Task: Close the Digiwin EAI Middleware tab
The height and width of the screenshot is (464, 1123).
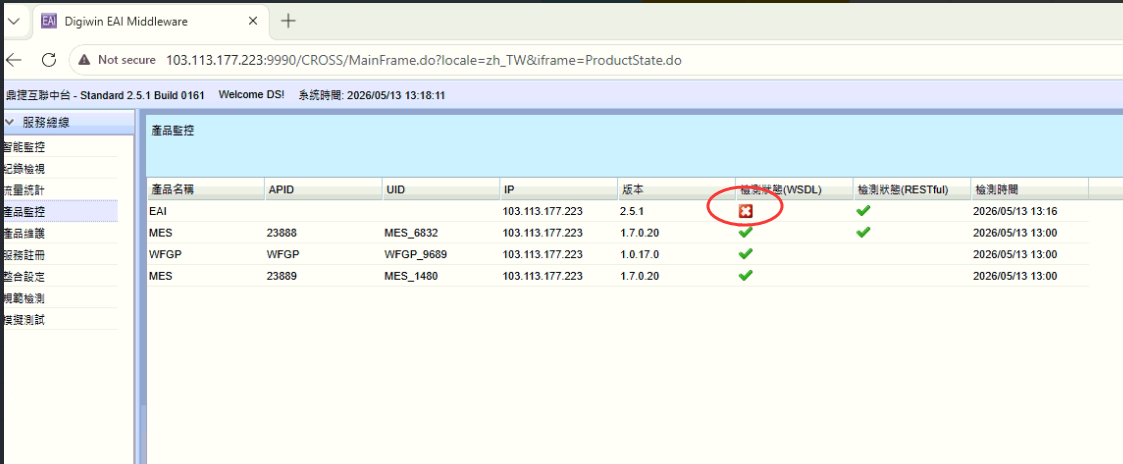Action: (253, 21)
